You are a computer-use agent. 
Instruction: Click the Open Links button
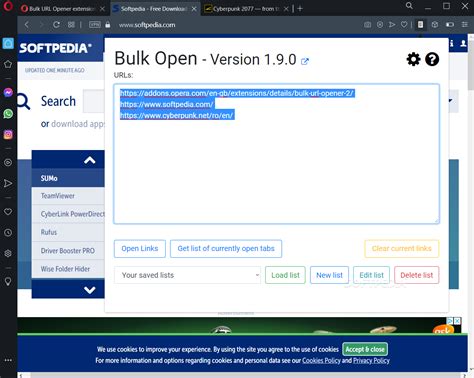[140, 249]
